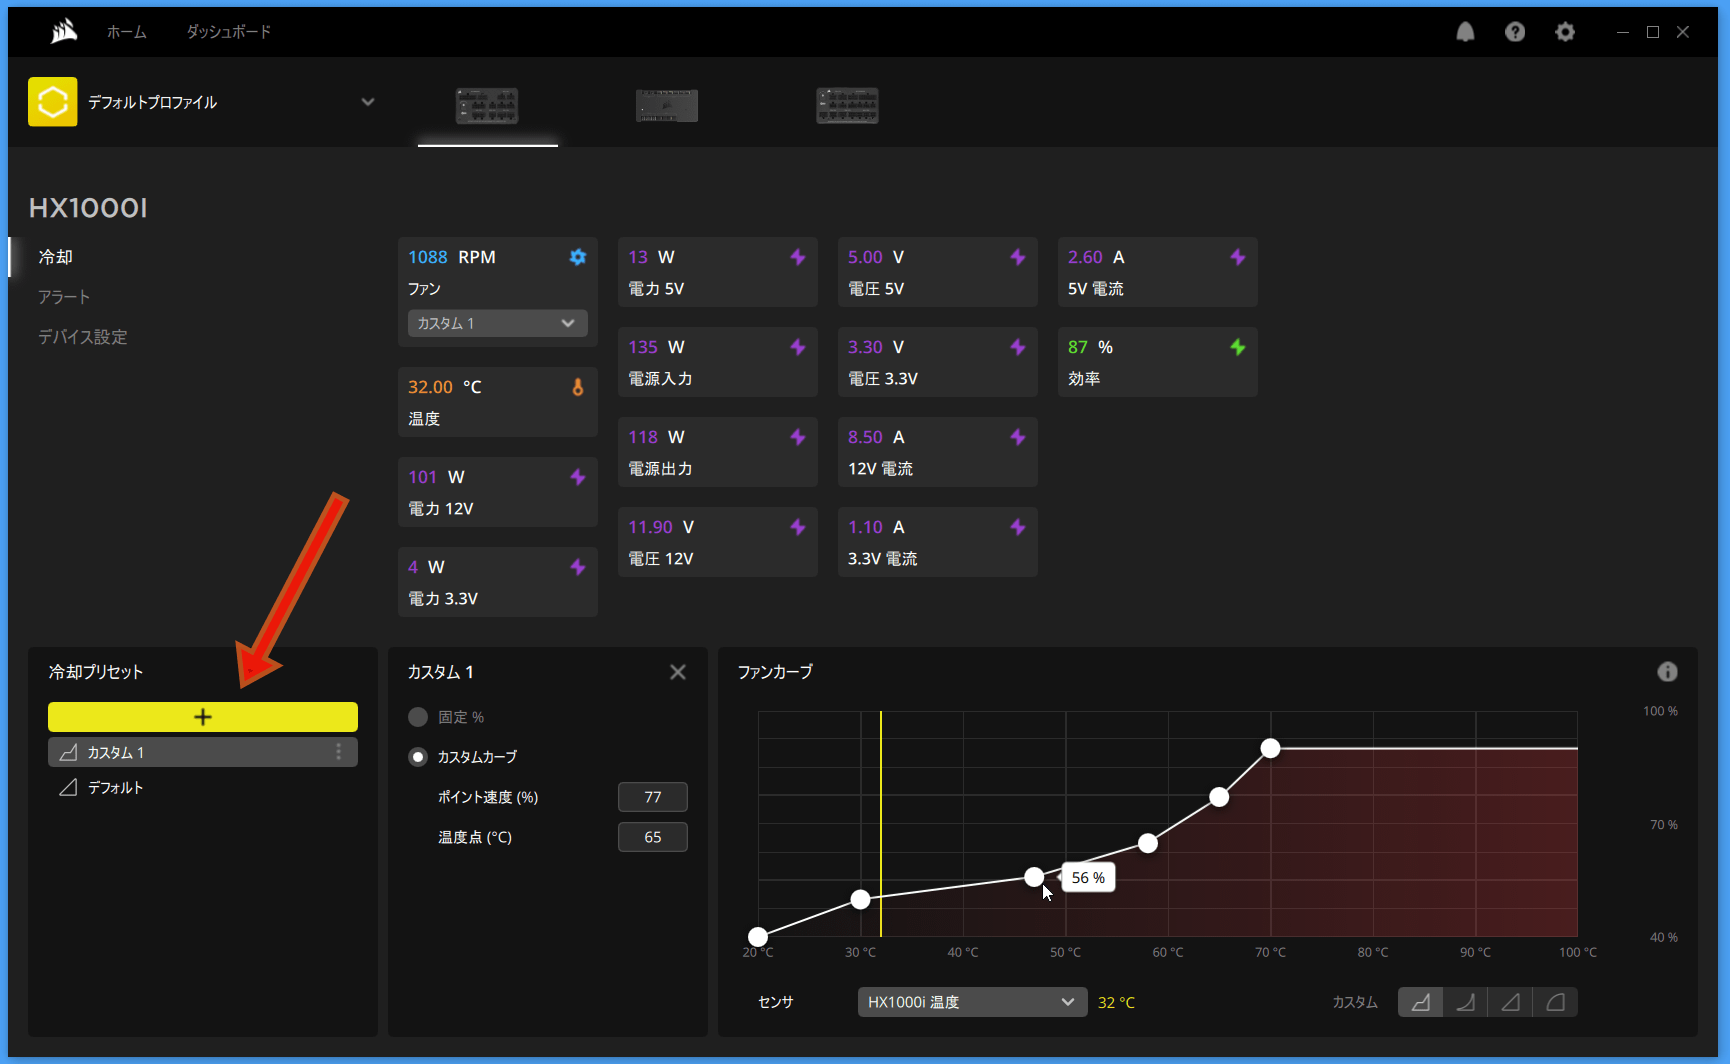Click lightning icon on 3.3V 電流 tile
1730x1064 pixels.
click(x=1018, y=527)
